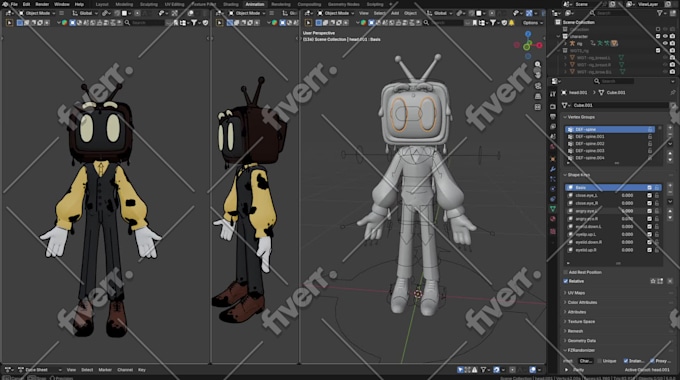The image size is (680, 380).
Task: Open the Output properties tab icon
Action: (x=552, y=116)
